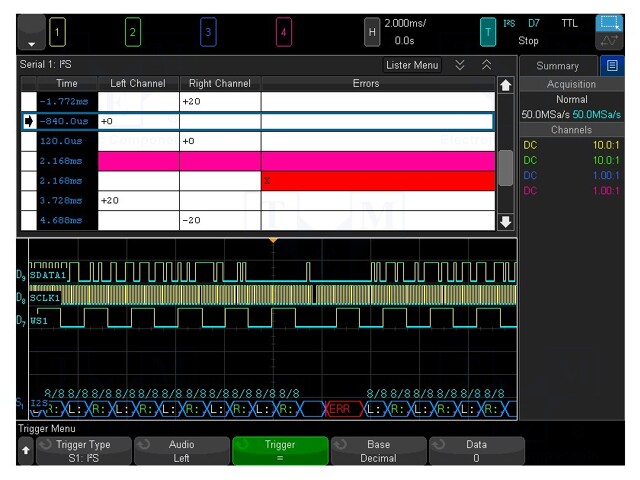Select channel 1 yellow button
640x480 pixels.
(x=58, y=32)
